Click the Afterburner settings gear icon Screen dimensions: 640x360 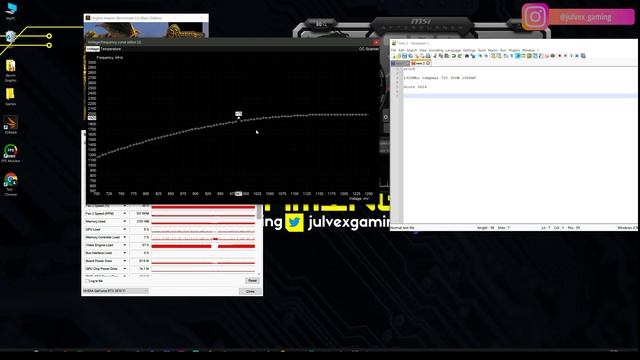(x=386, y=117)
